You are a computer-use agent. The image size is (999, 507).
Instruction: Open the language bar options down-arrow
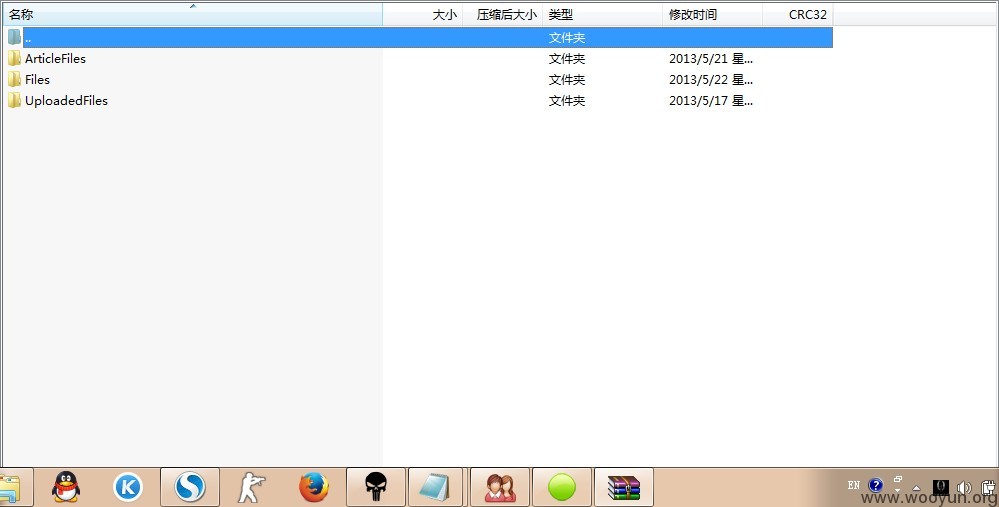898,490
